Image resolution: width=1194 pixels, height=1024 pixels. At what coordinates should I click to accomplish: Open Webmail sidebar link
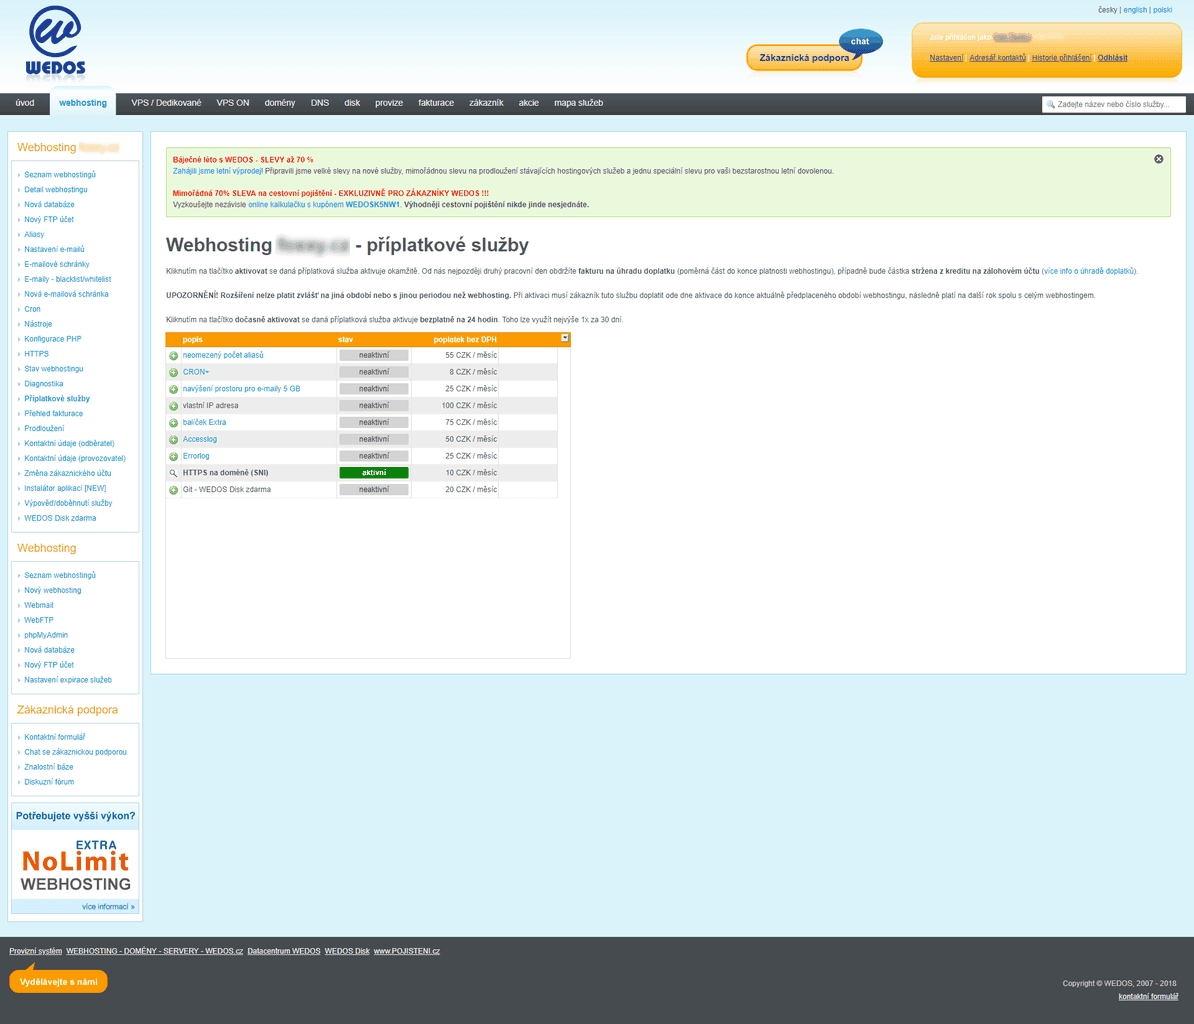tap(39, 605)
